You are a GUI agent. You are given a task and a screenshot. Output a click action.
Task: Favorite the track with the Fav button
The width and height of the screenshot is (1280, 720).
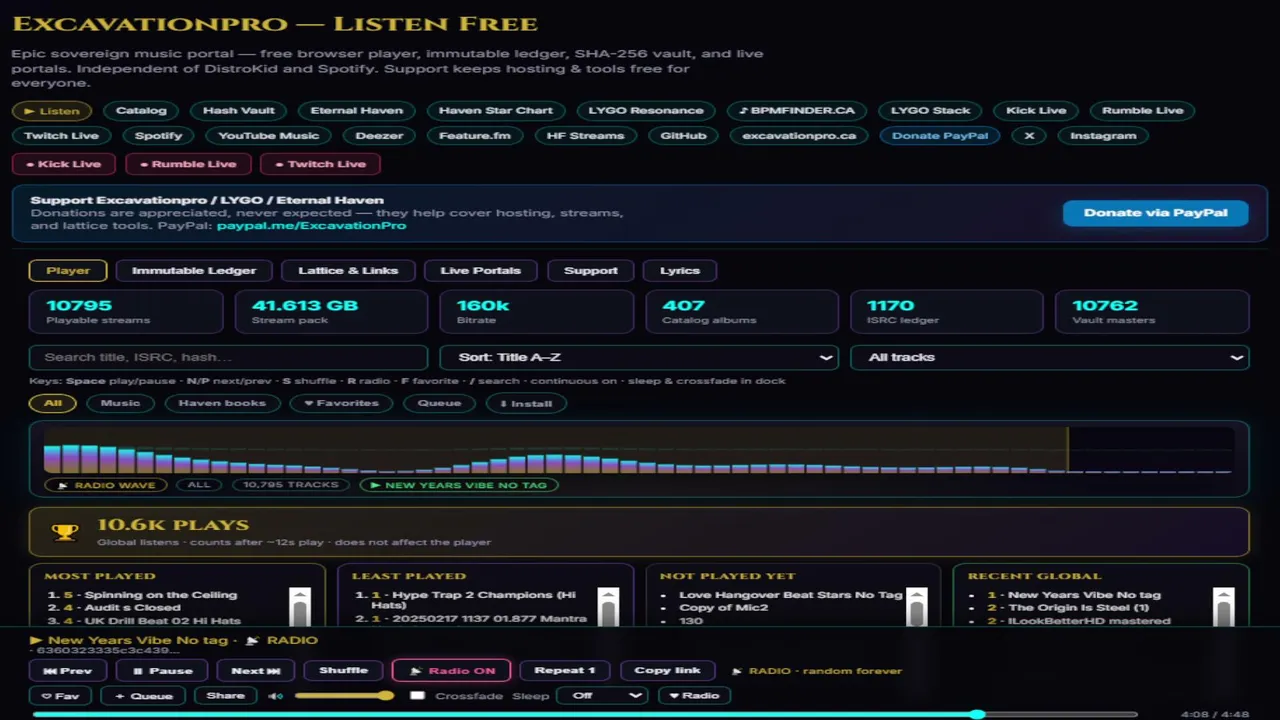(61, 696)
